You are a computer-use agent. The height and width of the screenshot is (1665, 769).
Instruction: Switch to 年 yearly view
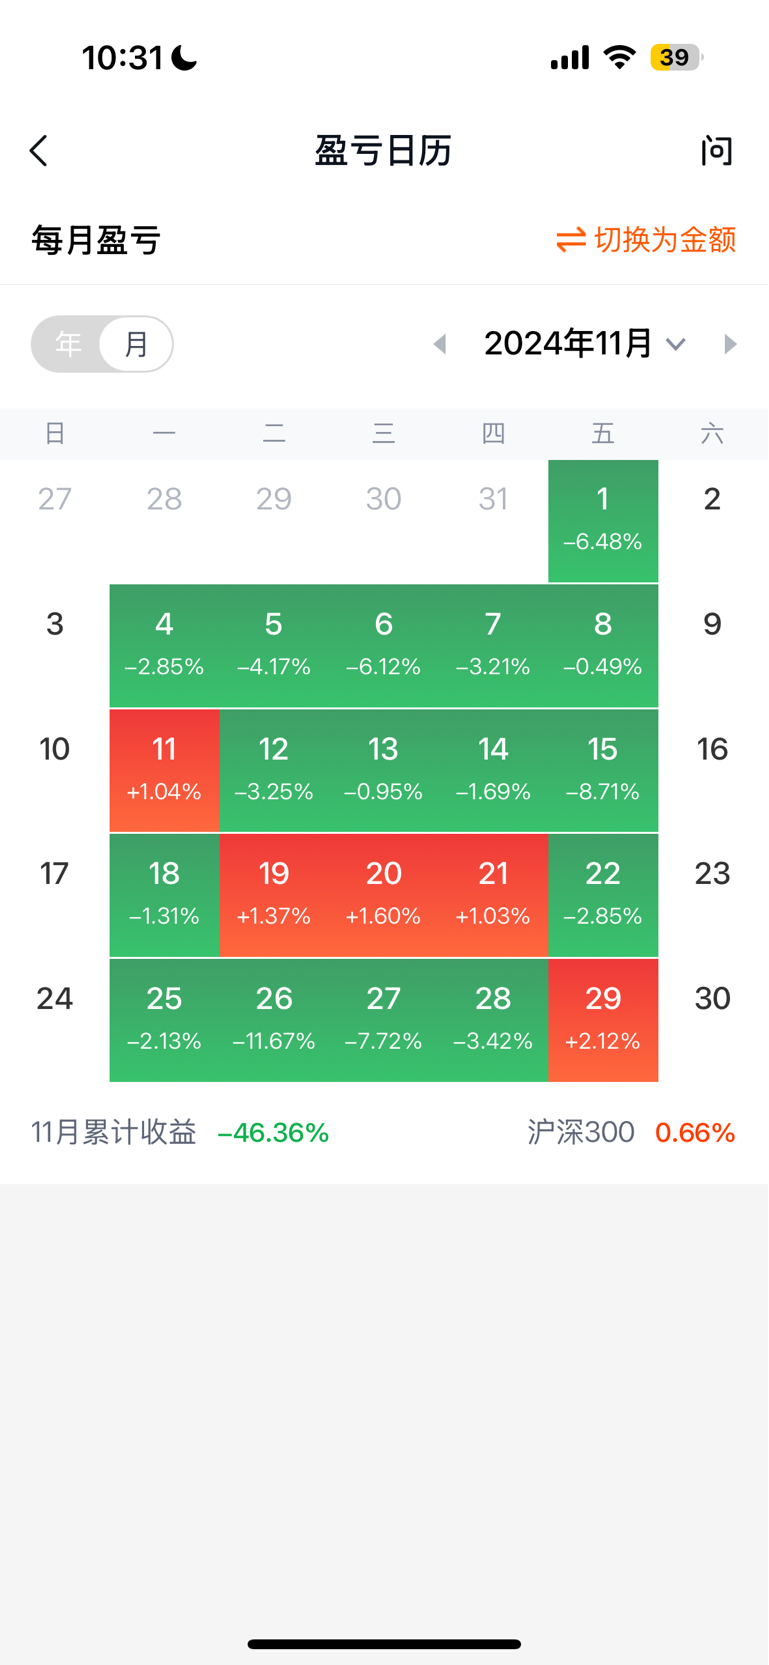click(68, 344)
